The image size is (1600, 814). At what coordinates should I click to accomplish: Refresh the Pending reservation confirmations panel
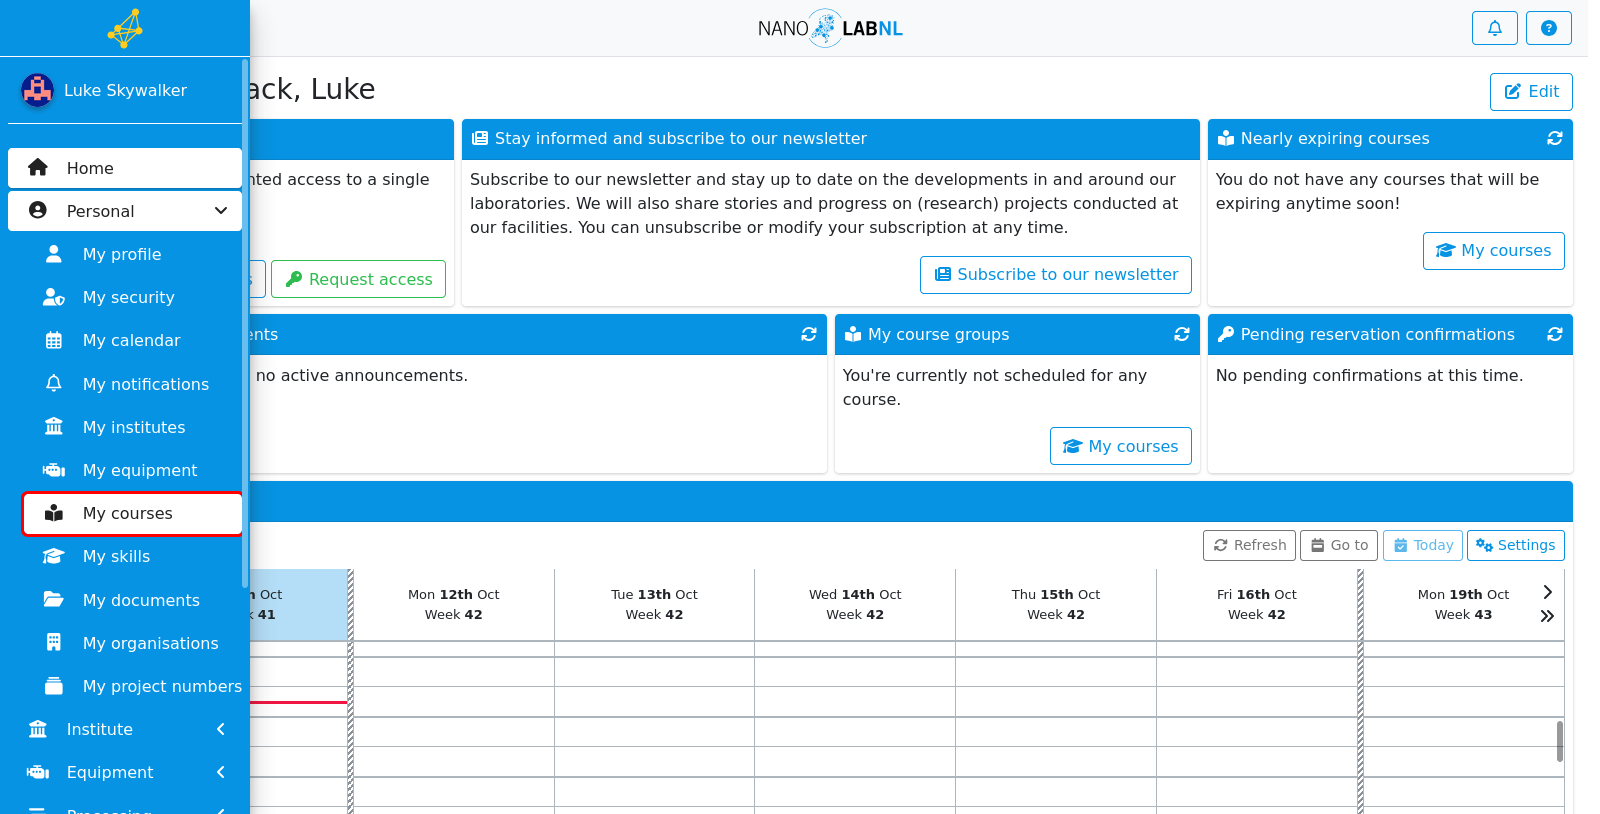[x=1554, y=335]
